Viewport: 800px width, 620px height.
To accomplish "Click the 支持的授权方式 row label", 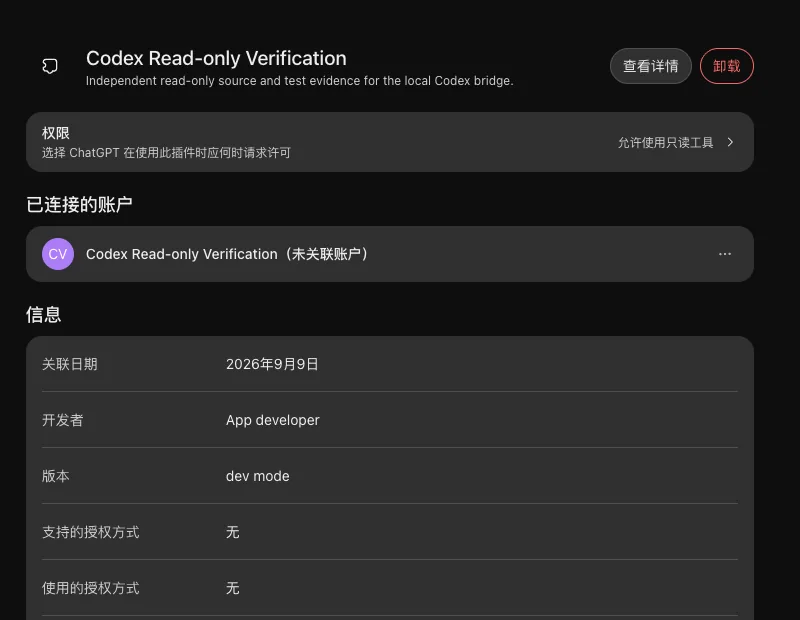I will 90,532.
